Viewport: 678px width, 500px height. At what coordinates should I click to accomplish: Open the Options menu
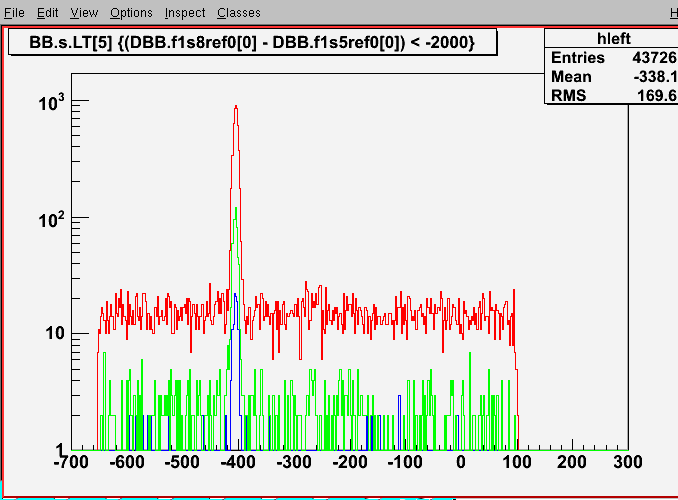[x=131, y=13]
